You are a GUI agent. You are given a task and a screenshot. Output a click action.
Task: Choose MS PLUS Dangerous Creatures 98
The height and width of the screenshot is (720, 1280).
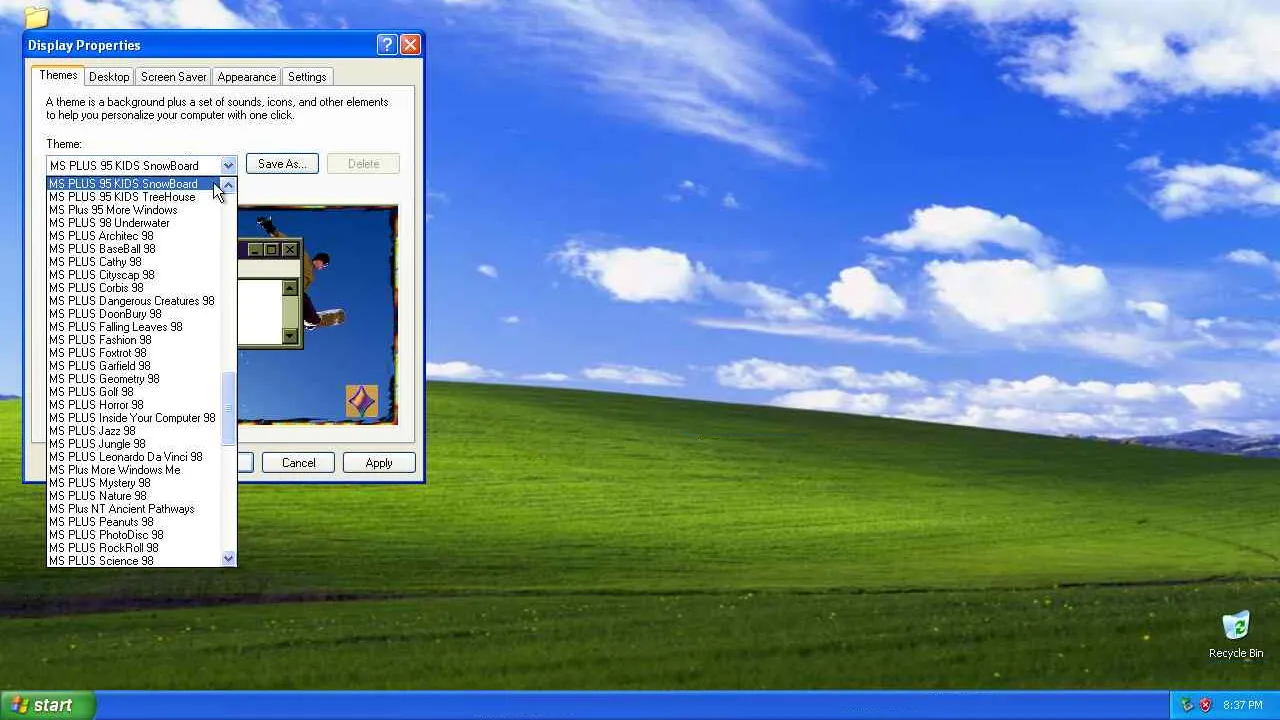point(134,301)
